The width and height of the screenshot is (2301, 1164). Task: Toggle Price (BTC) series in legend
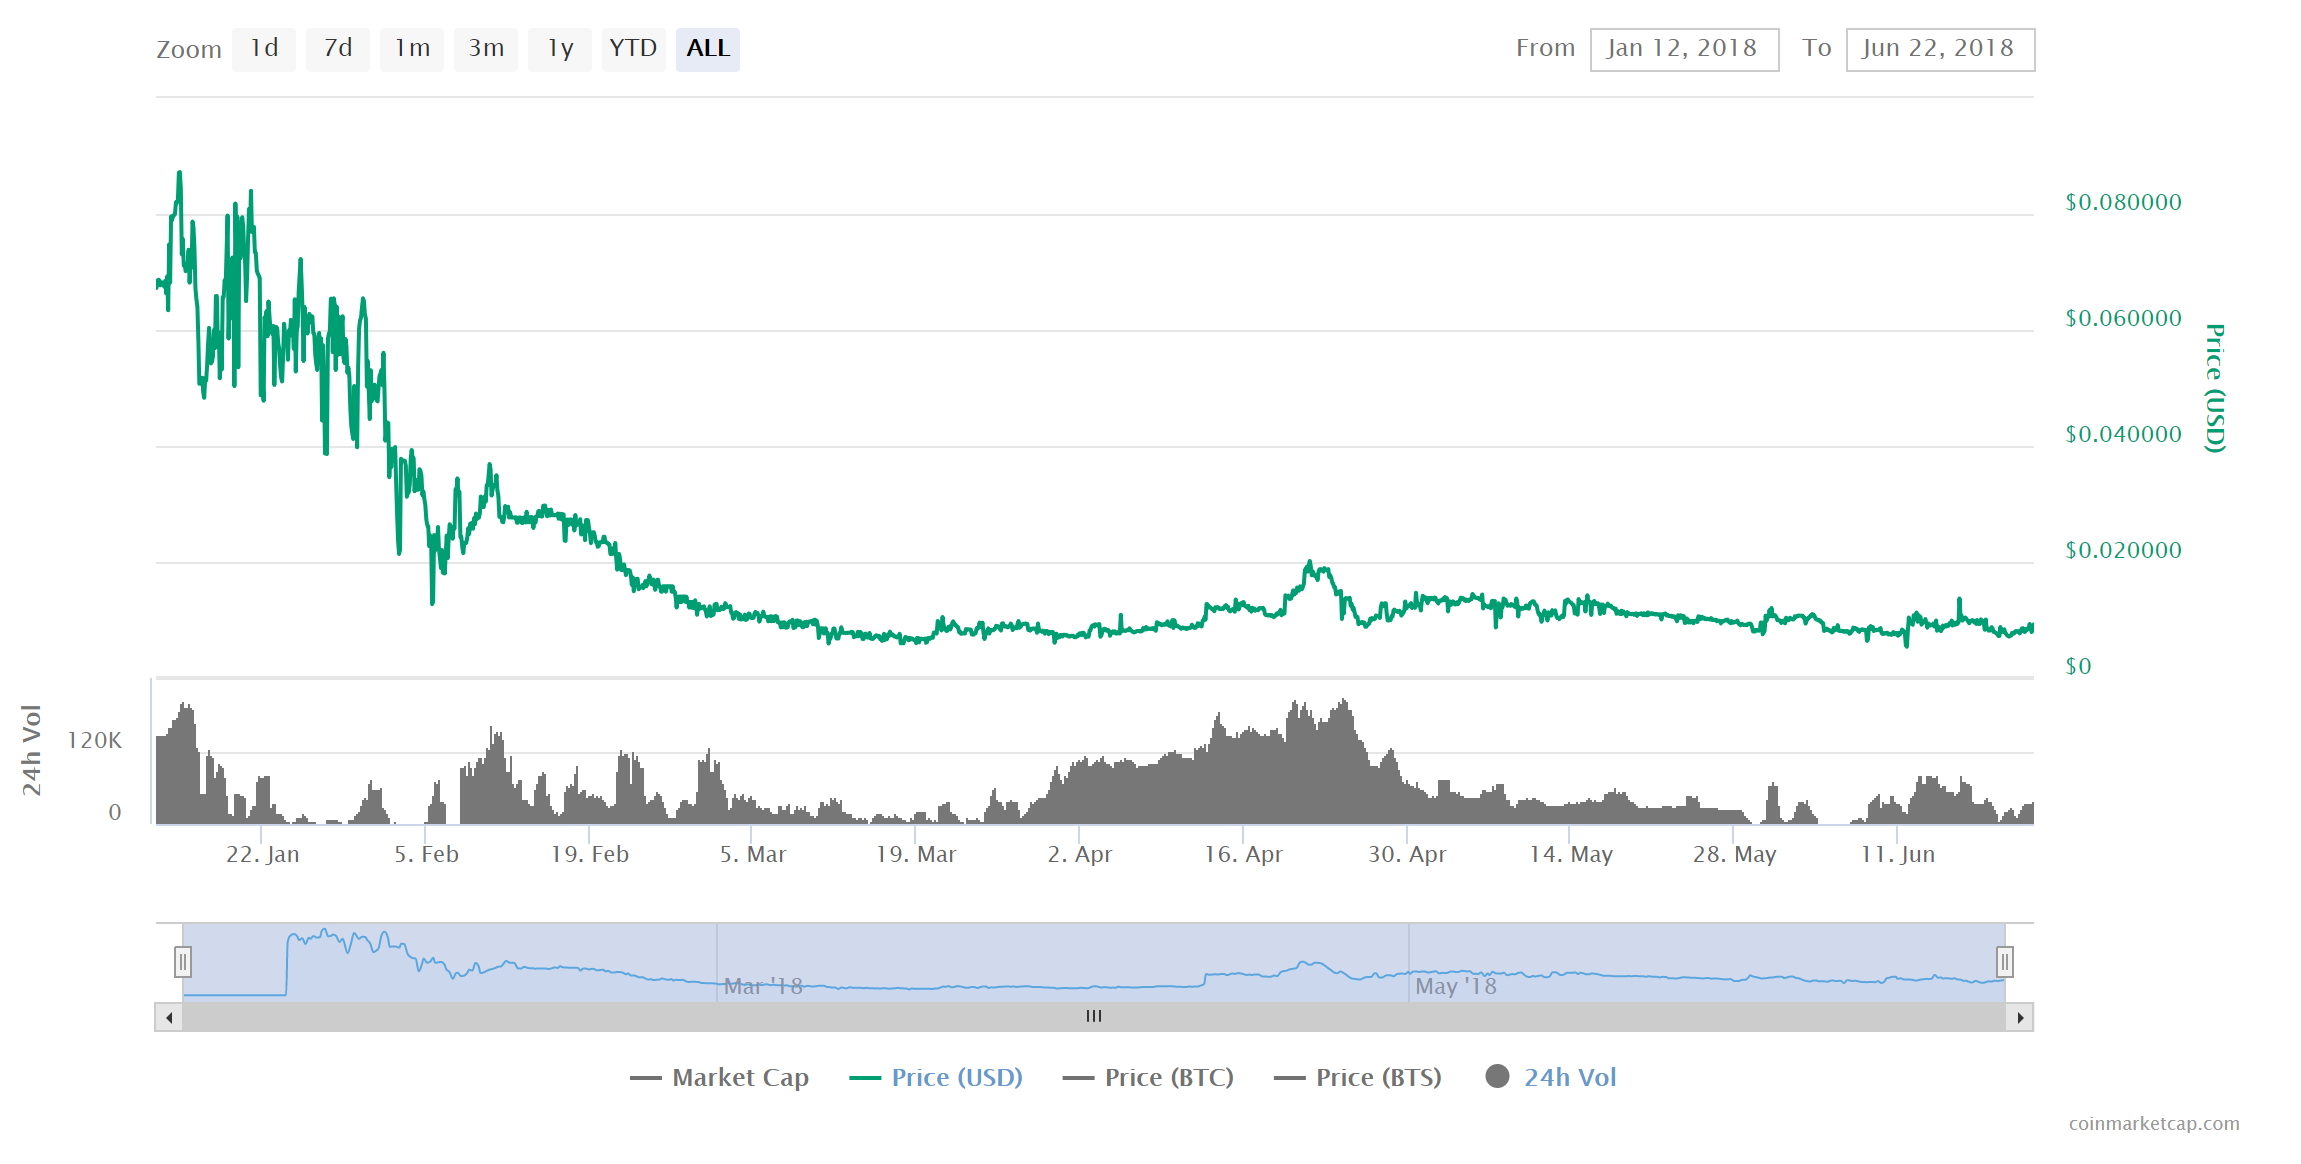(x=1149, y=1077)
